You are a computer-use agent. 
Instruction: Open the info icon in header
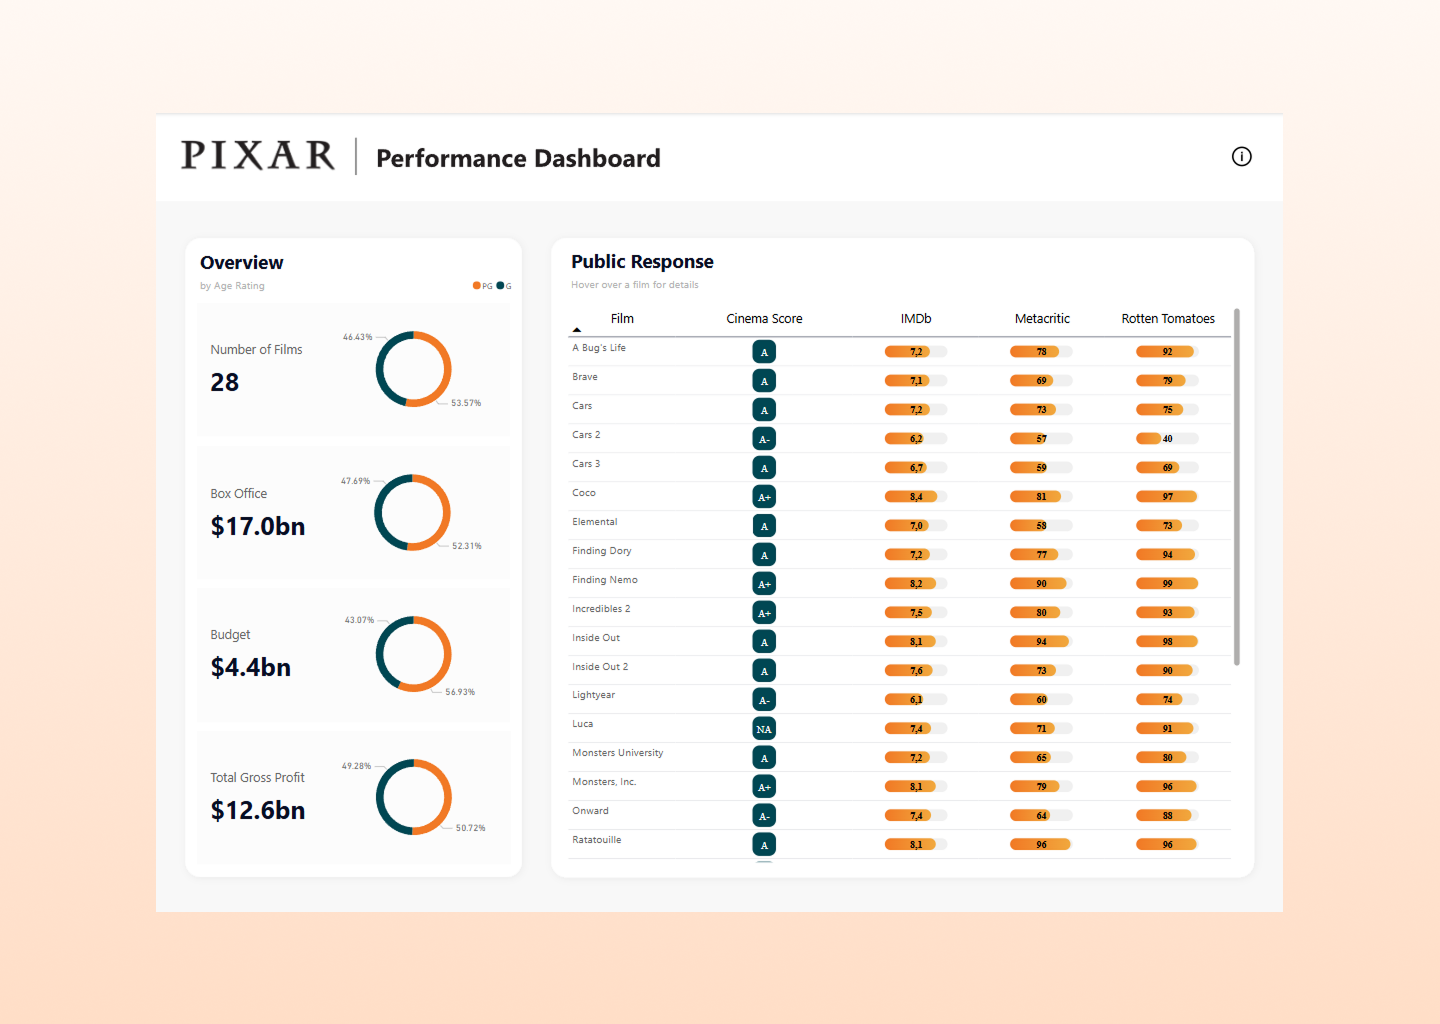click(1241, 156)
